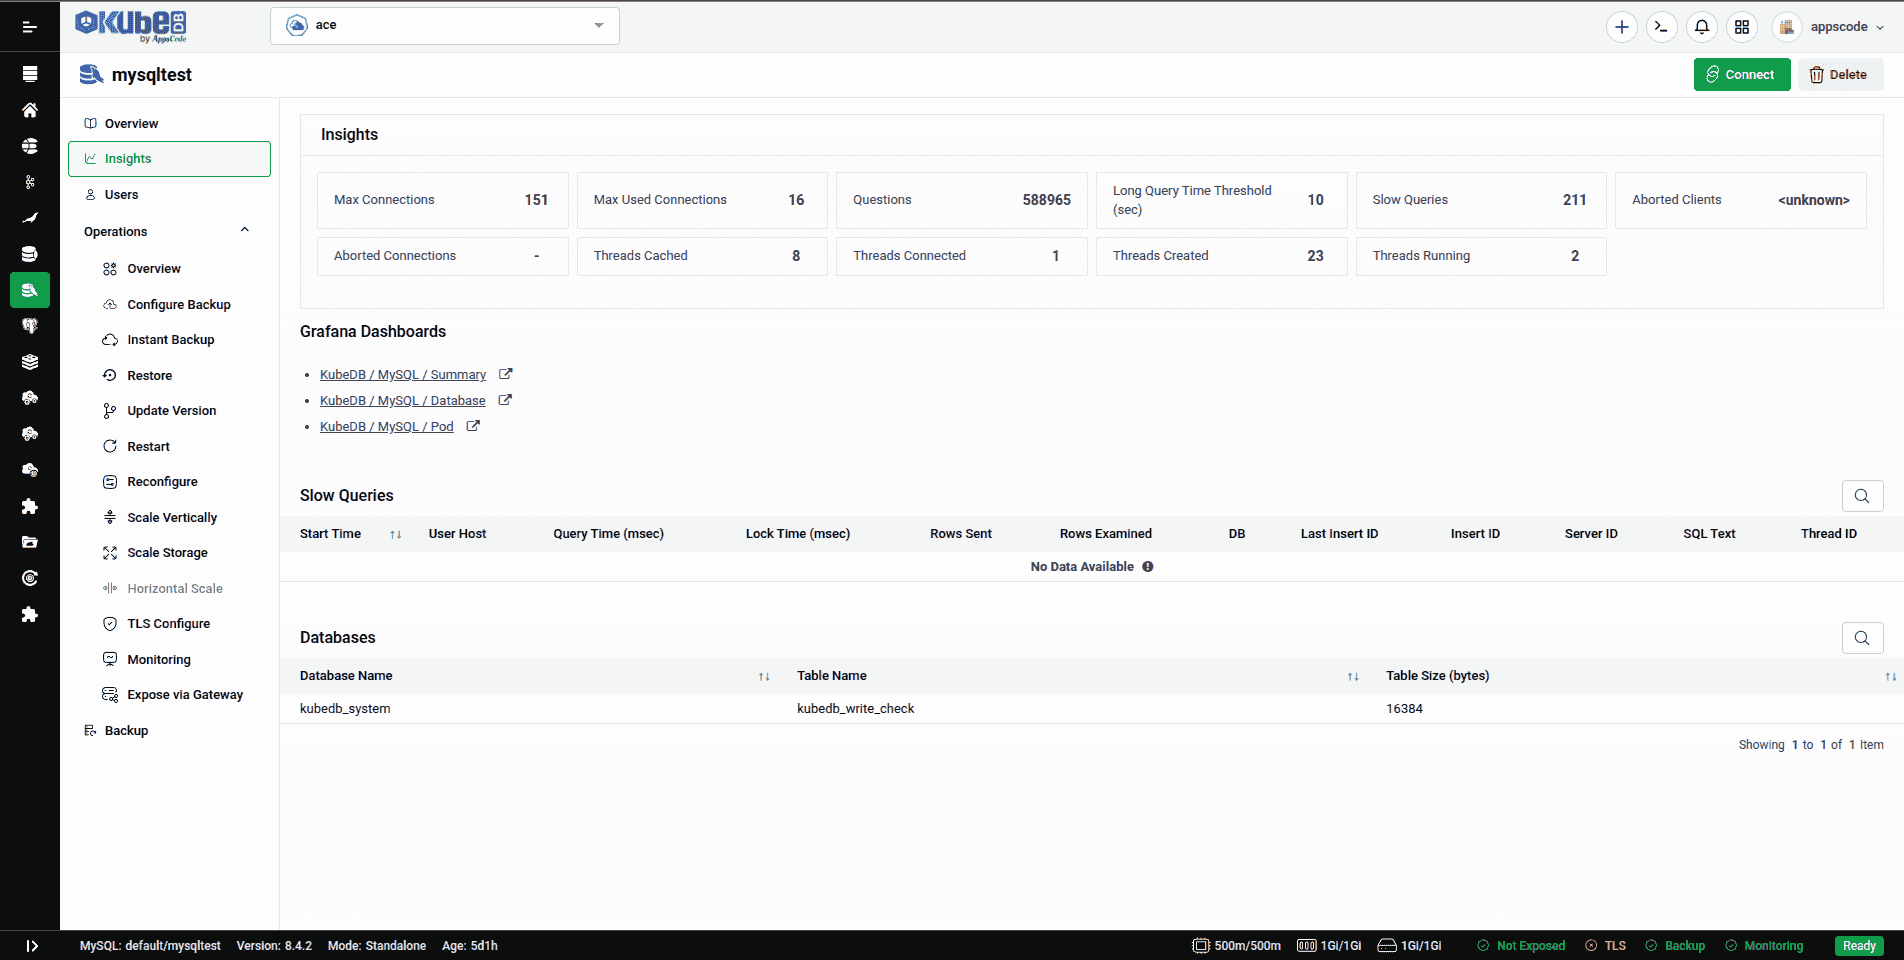
Task: Collapse the Operations section chevron
Action: [245, 231]
